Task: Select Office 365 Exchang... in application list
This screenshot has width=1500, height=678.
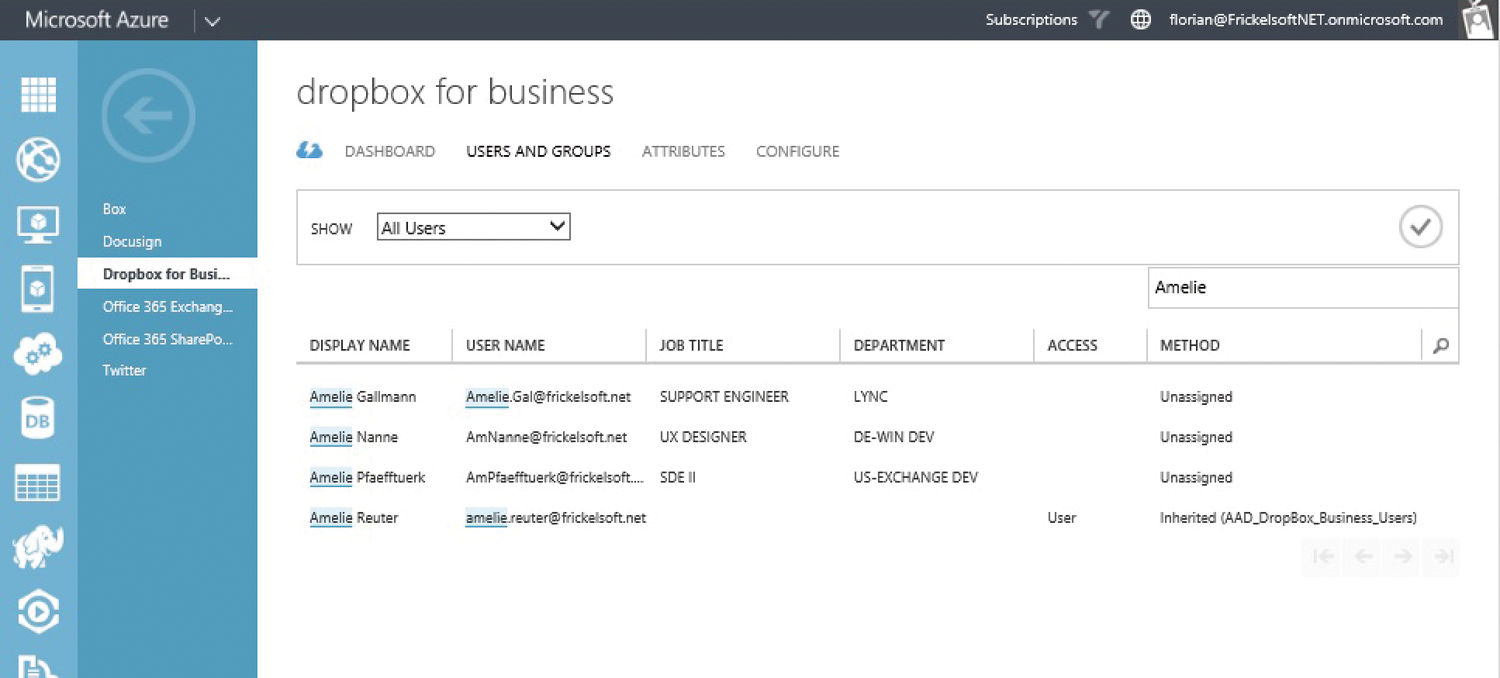Action: point(167,307)
